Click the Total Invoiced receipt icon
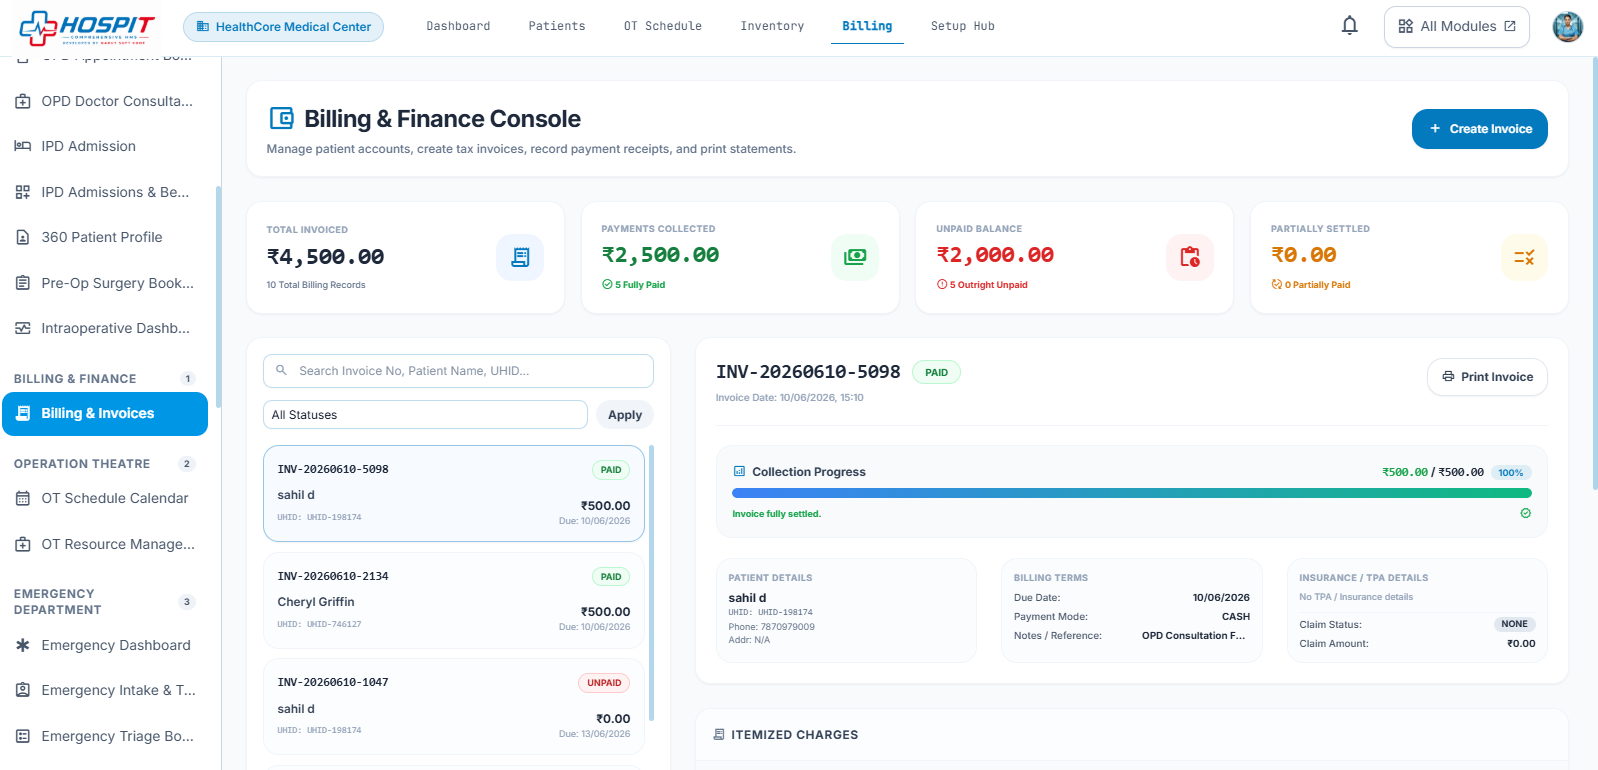The width and height of the screenshot is (1598, 770). coord(520,258)
